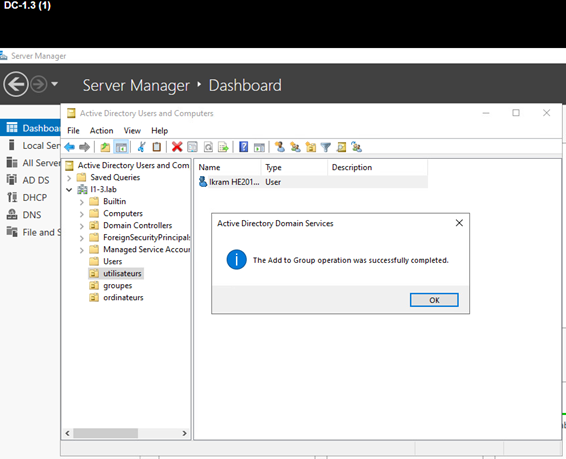Click the Refresh toolbar icon
This screenshot has height=459, width=566.
208,147
